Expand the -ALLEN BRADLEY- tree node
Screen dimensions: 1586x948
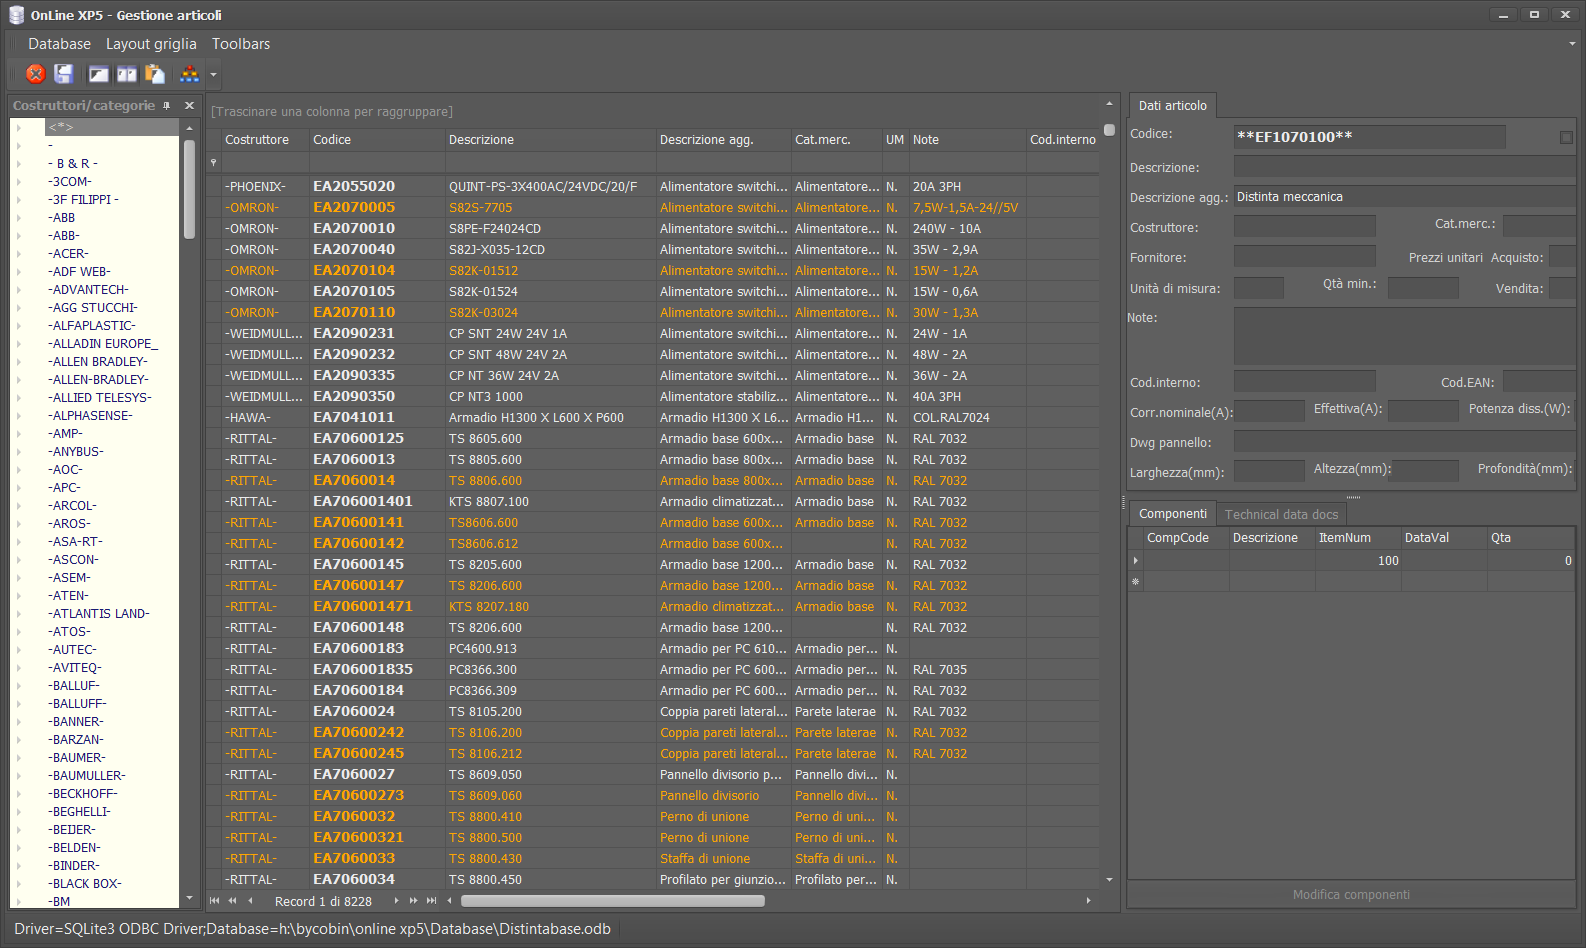(18, 362)
